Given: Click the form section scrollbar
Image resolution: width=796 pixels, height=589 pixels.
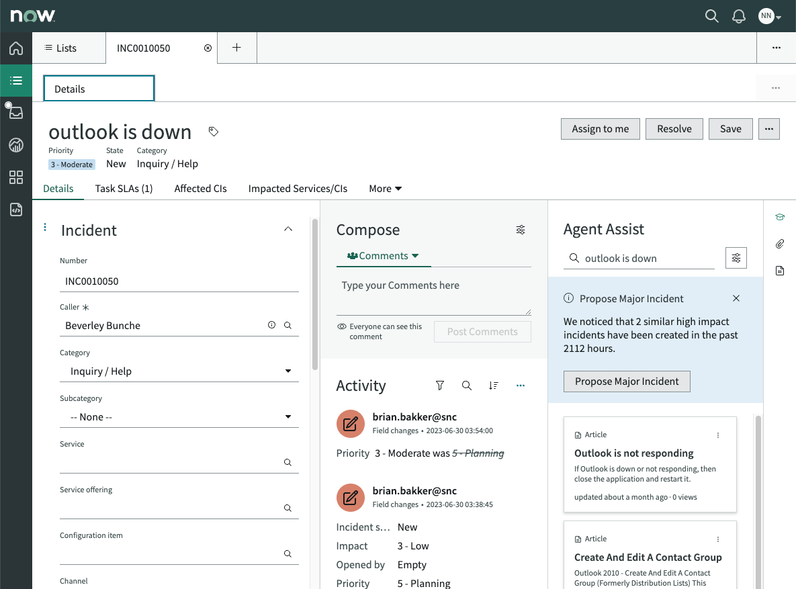Looking at the screenshot, I should click(315, 294).
